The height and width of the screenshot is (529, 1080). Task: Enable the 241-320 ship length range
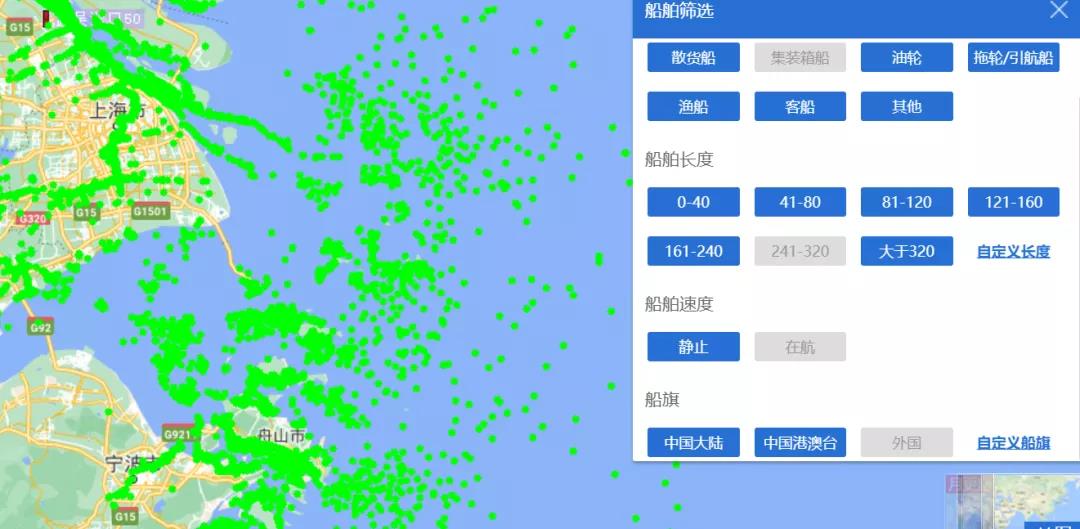pos(800,251)
